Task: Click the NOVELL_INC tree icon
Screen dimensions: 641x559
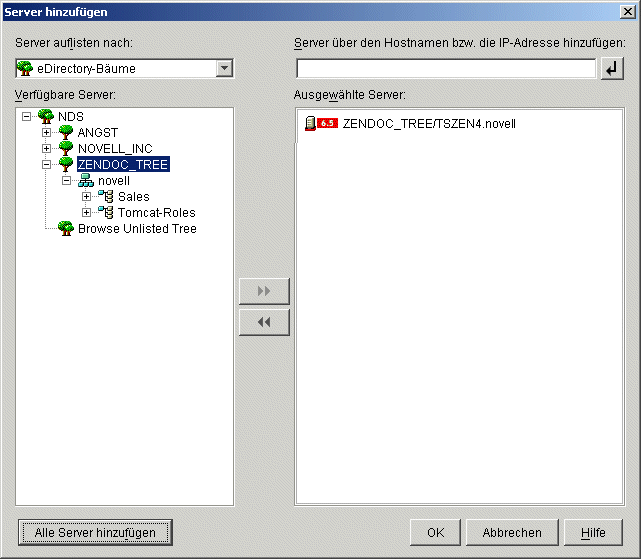Action: coord(66,148)
